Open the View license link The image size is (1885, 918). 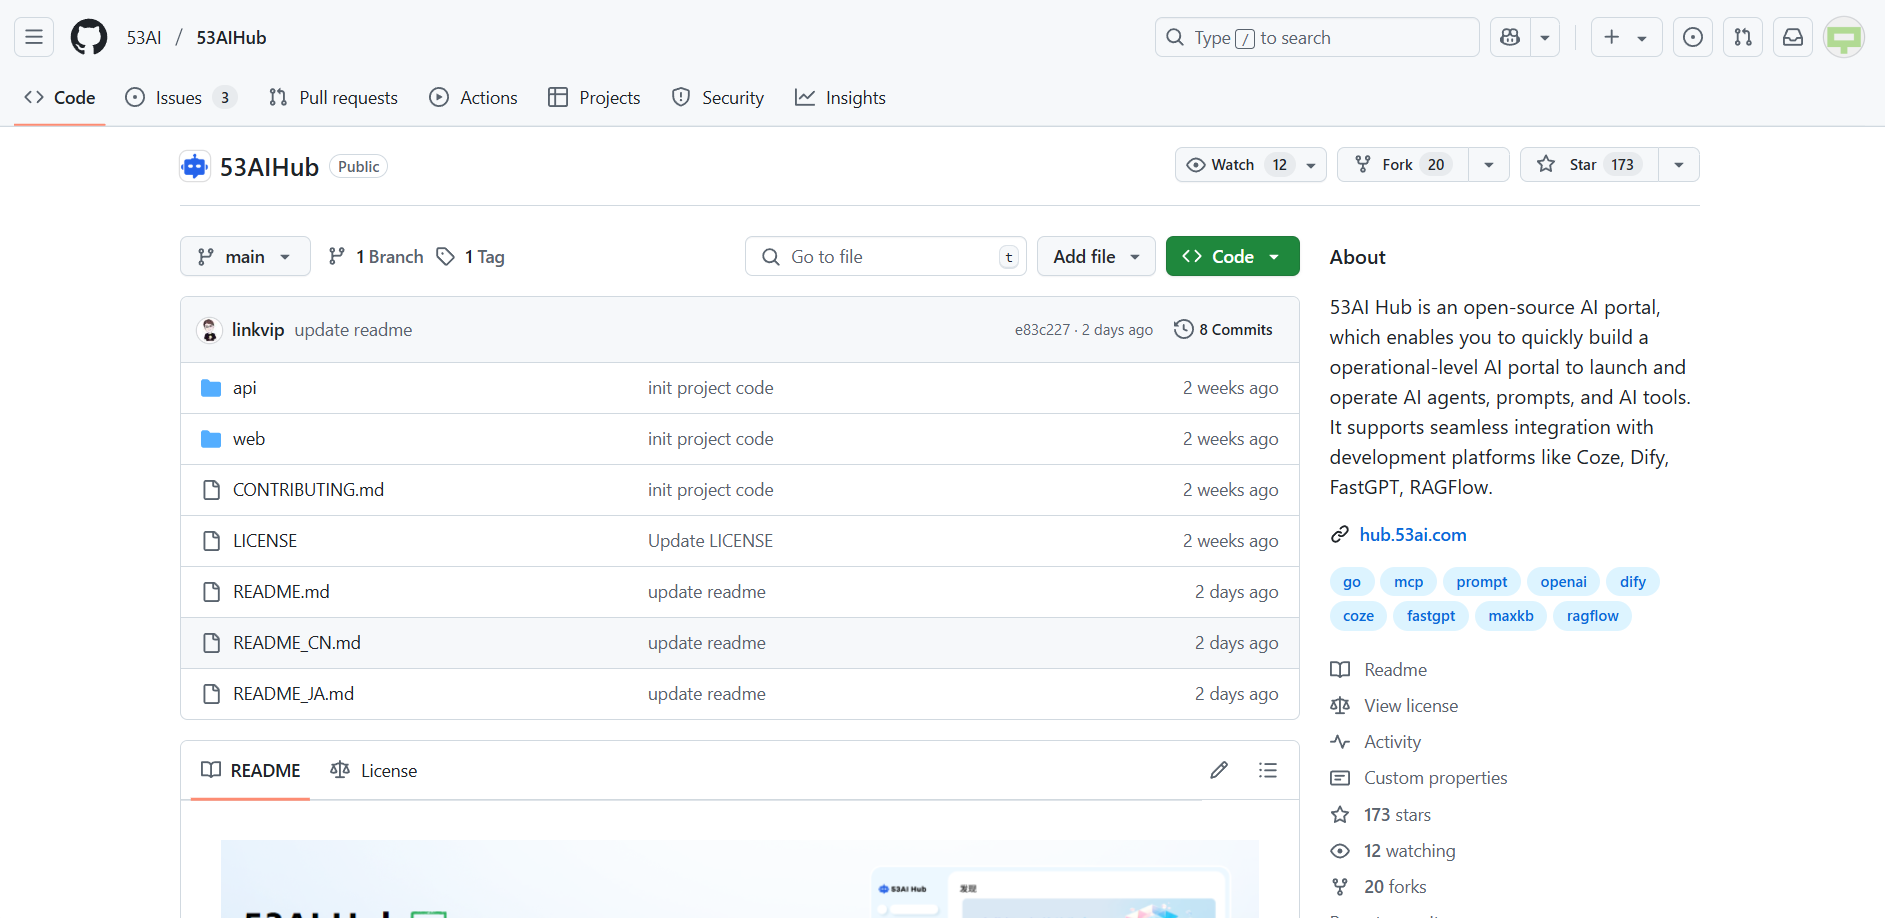click(x=1411, y=706)
